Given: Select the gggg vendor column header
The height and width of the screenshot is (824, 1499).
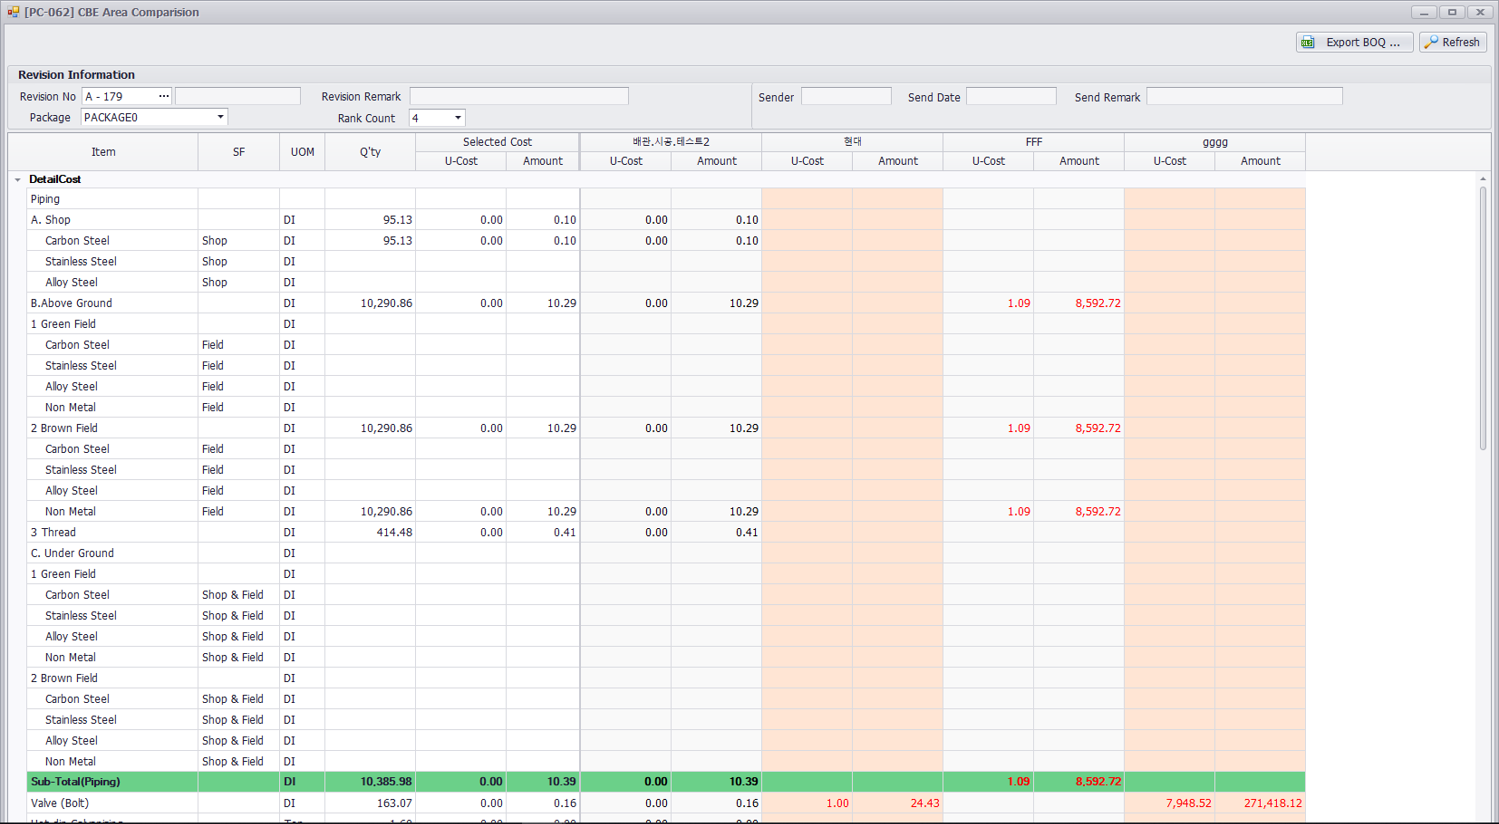Looking at the screenshot, I should tap(1214, 142).
